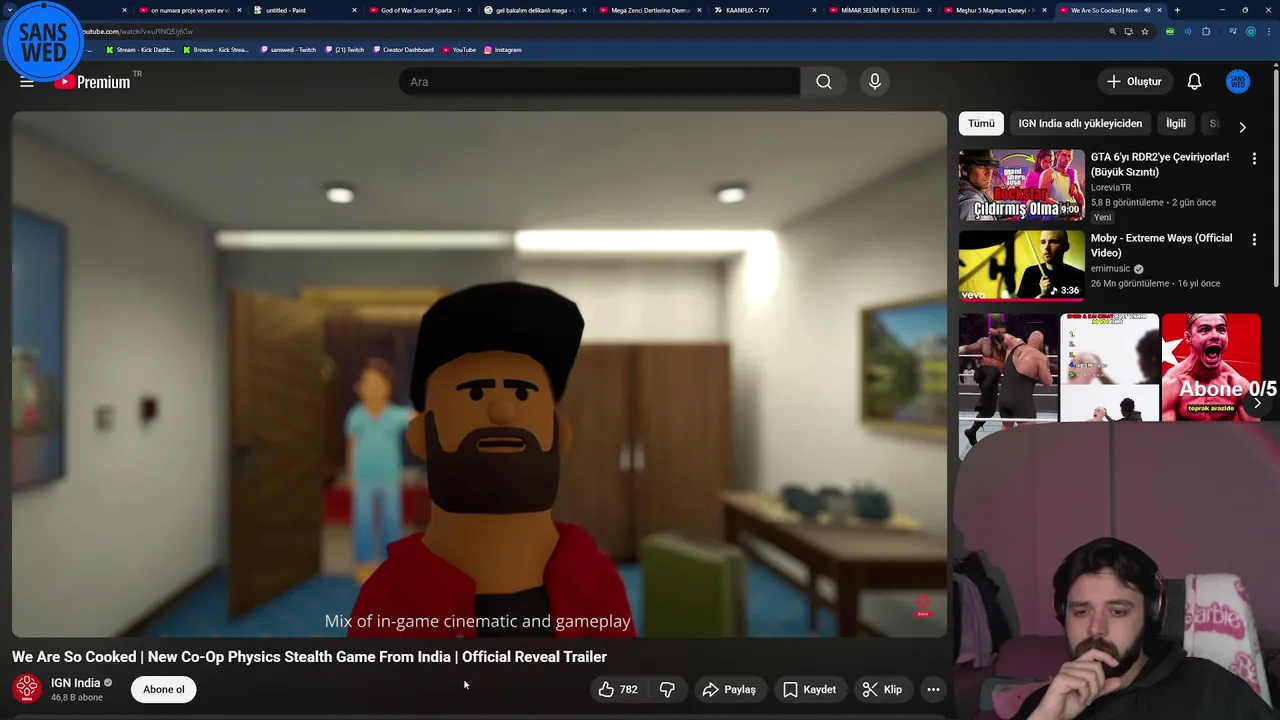This screenshot has height=720, width=1280.
Task: Open options menu for Moby Extreme Ways
Action: 1254,240
